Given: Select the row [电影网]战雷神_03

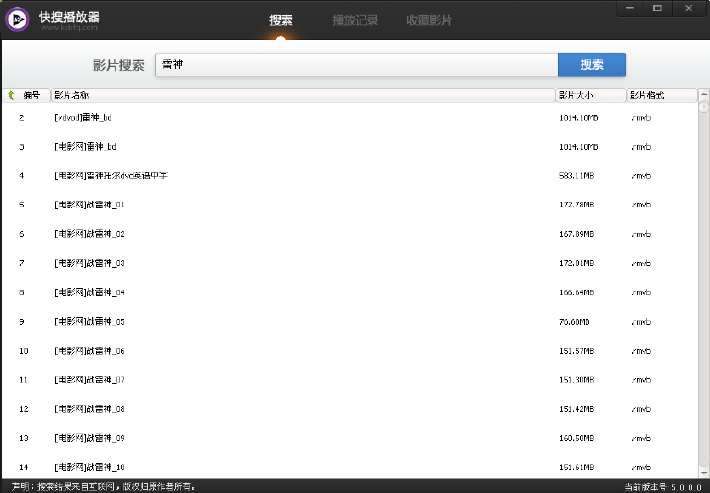Looking at the screenshot, I should point(350,263).
